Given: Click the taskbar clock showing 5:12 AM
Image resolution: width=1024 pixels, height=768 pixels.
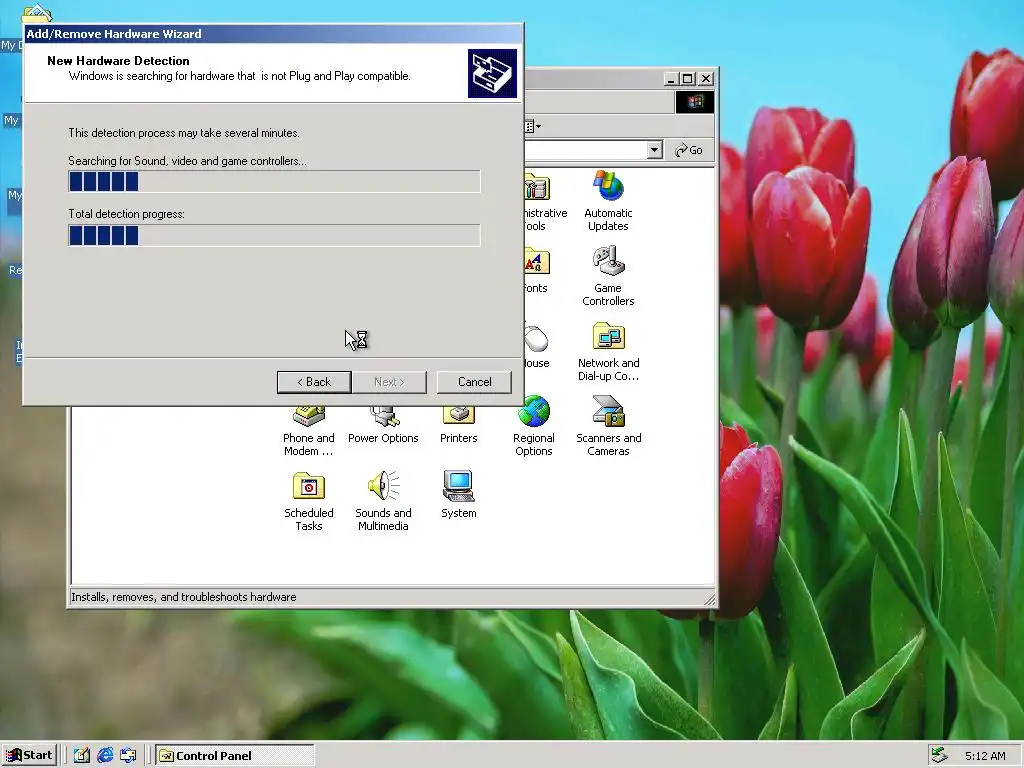Looking at the screenshot, I should (x=985, y=756).
